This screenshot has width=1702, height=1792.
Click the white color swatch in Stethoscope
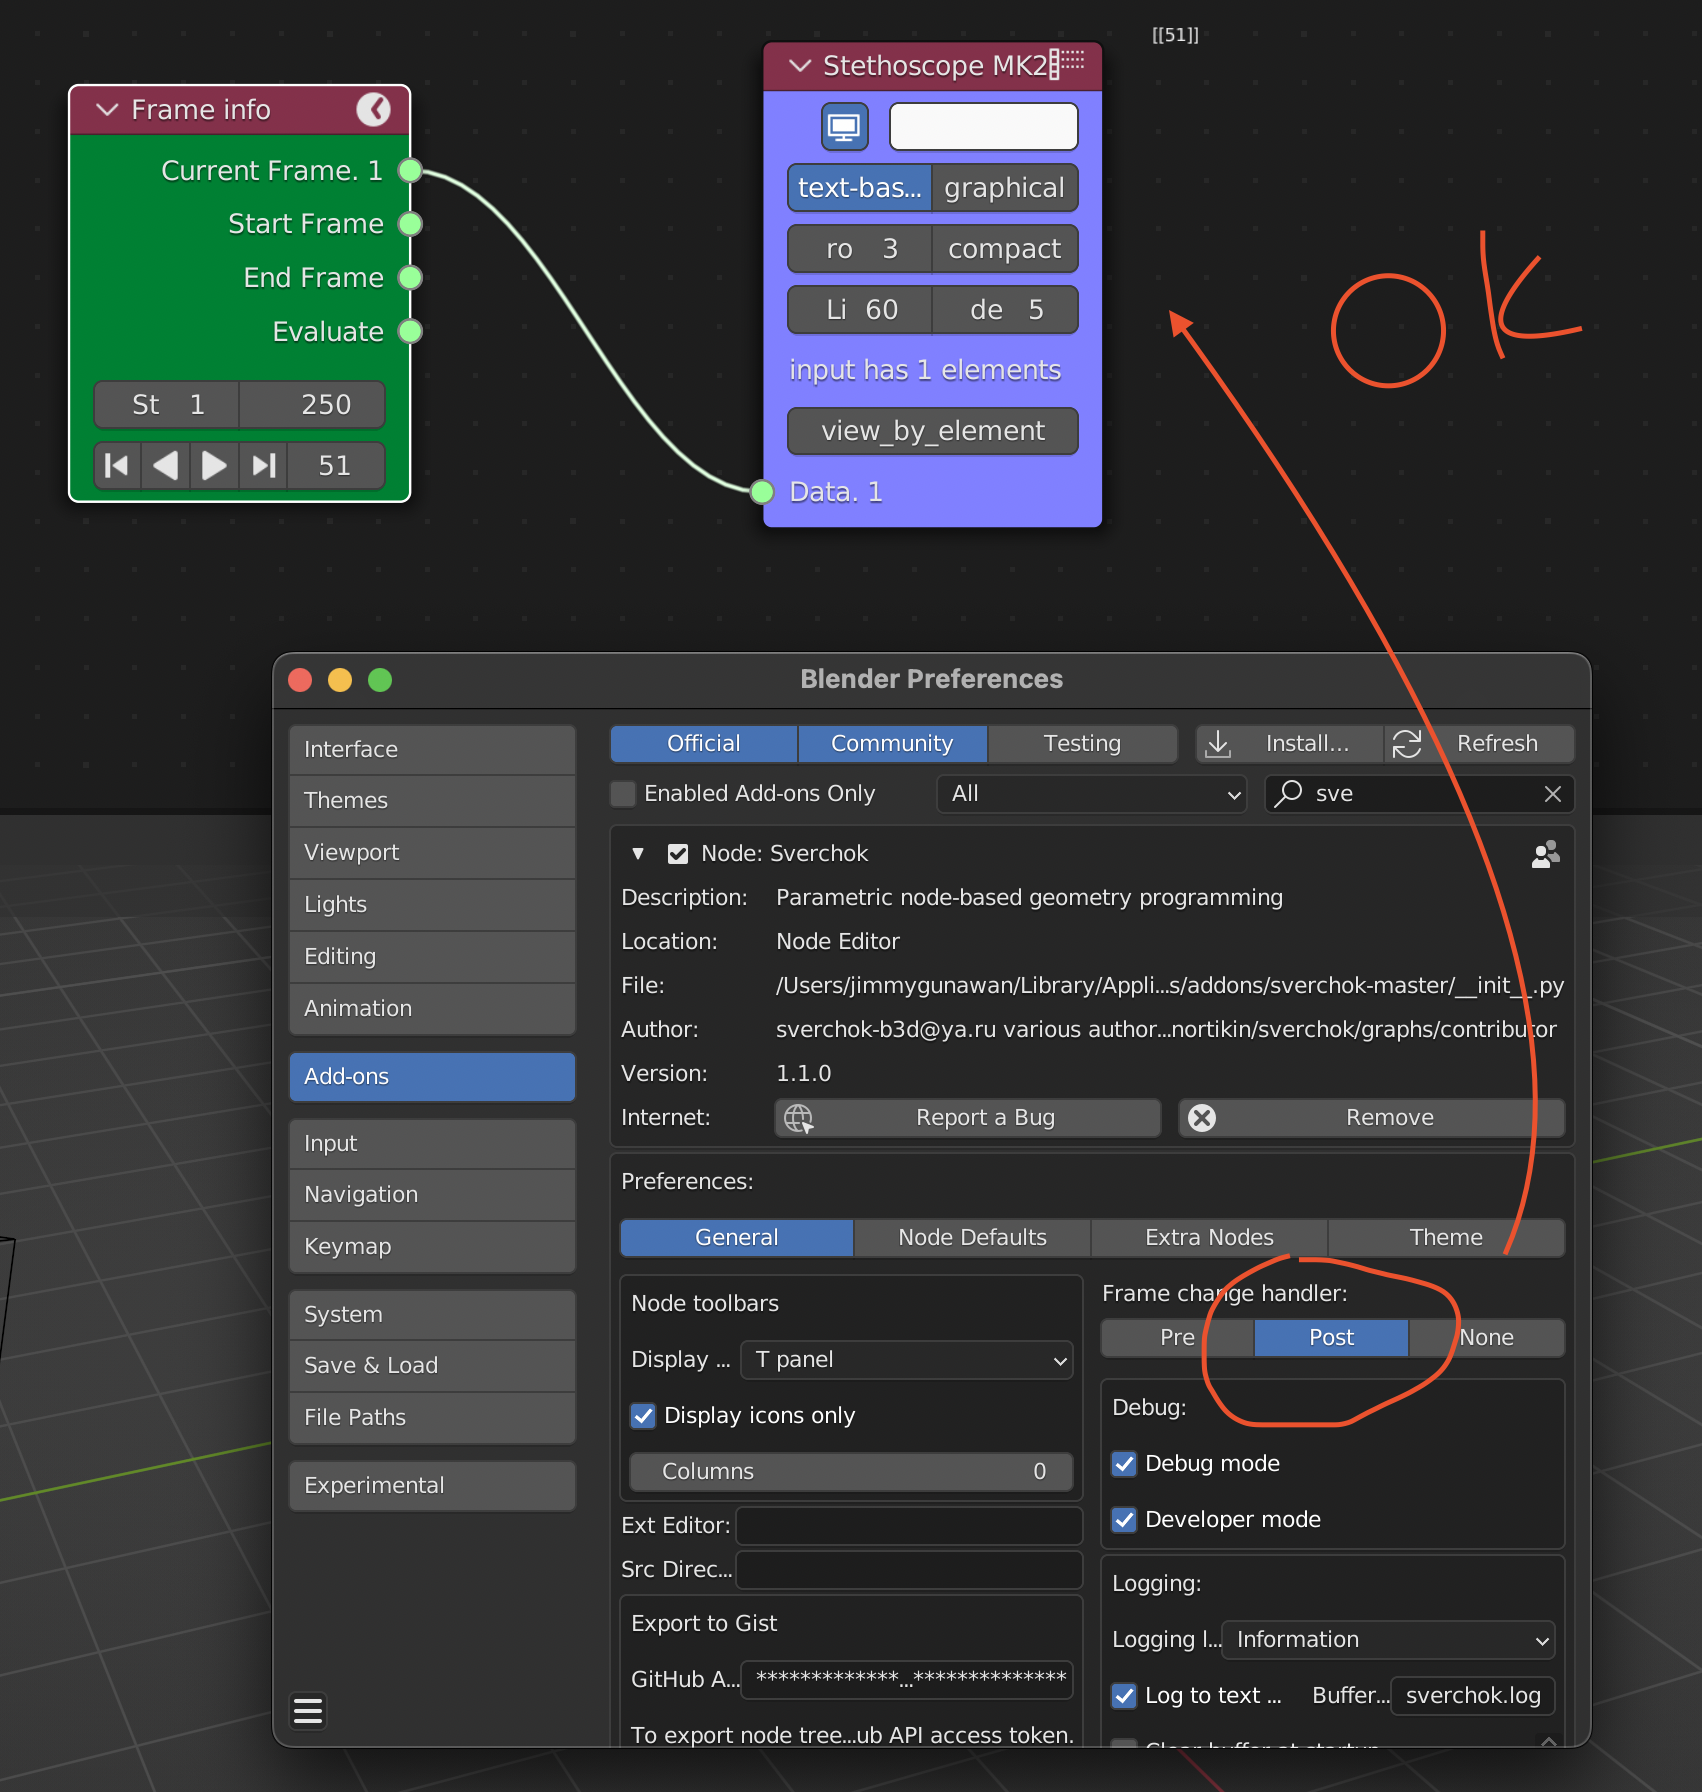[984, 127]
